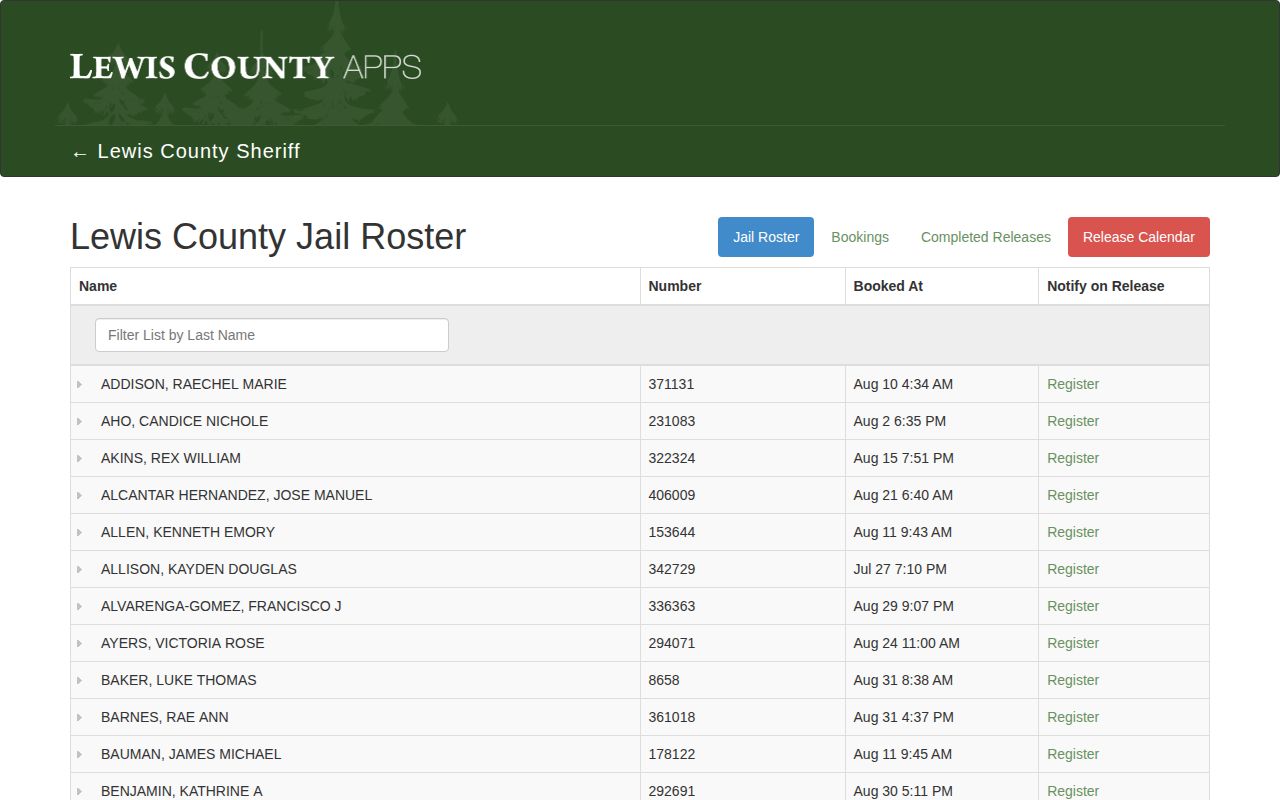
Task: Register for Bauman, James Michael release notification
Action: click(x=1073, y=754)
